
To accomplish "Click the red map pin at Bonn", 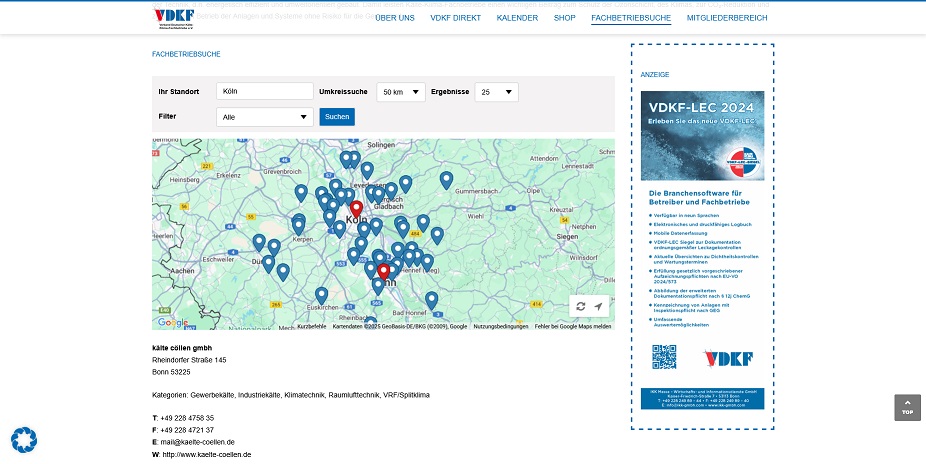I will (383, 273).
